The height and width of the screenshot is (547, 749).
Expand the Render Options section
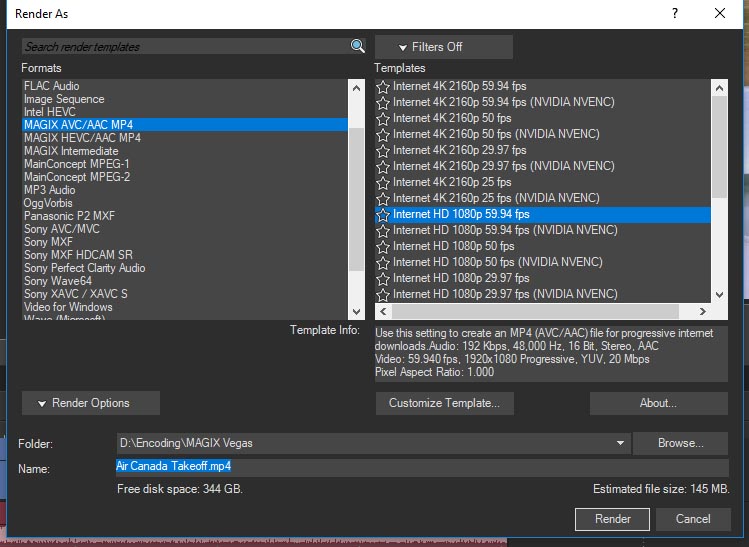tap(91, 403)
